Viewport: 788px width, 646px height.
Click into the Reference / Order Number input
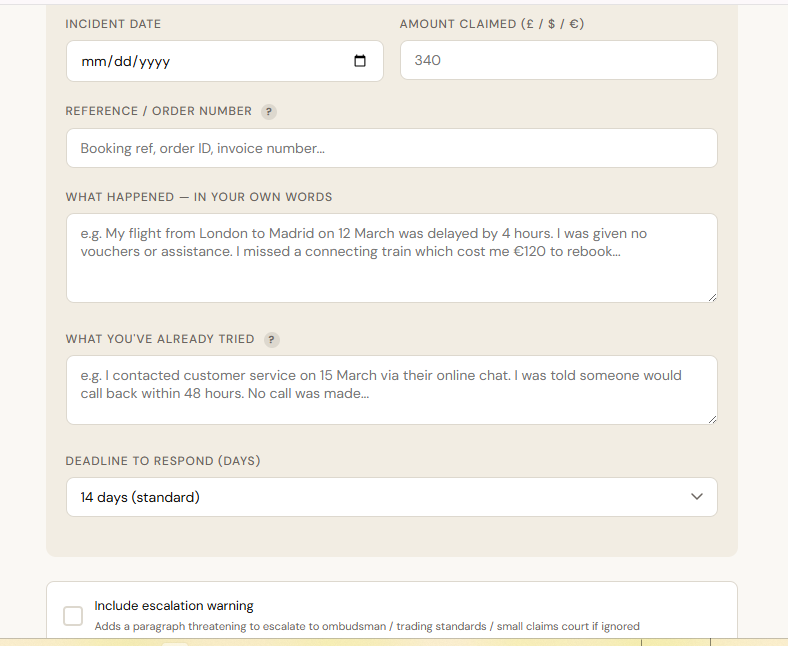click(391, 148)
